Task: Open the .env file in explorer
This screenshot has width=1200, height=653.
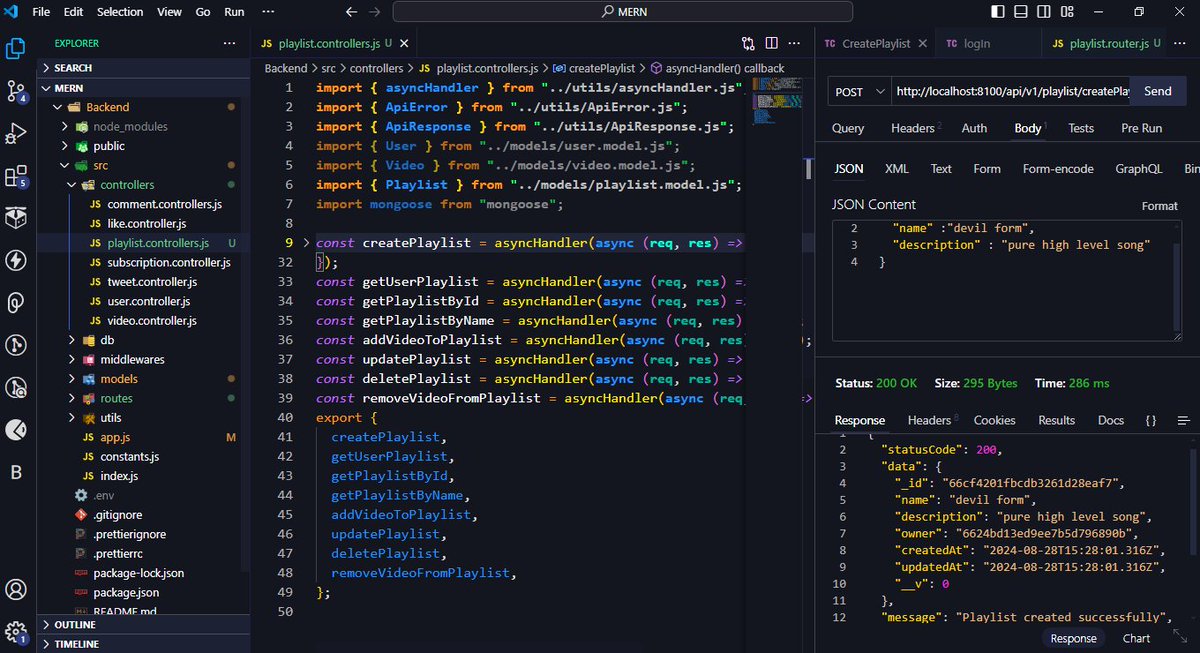Action: click(x=102, y=495)
